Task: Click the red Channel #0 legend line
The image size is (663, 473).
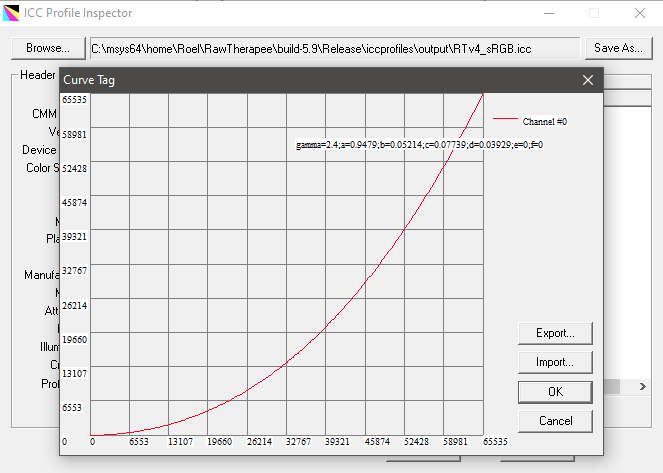Action: 505,121
